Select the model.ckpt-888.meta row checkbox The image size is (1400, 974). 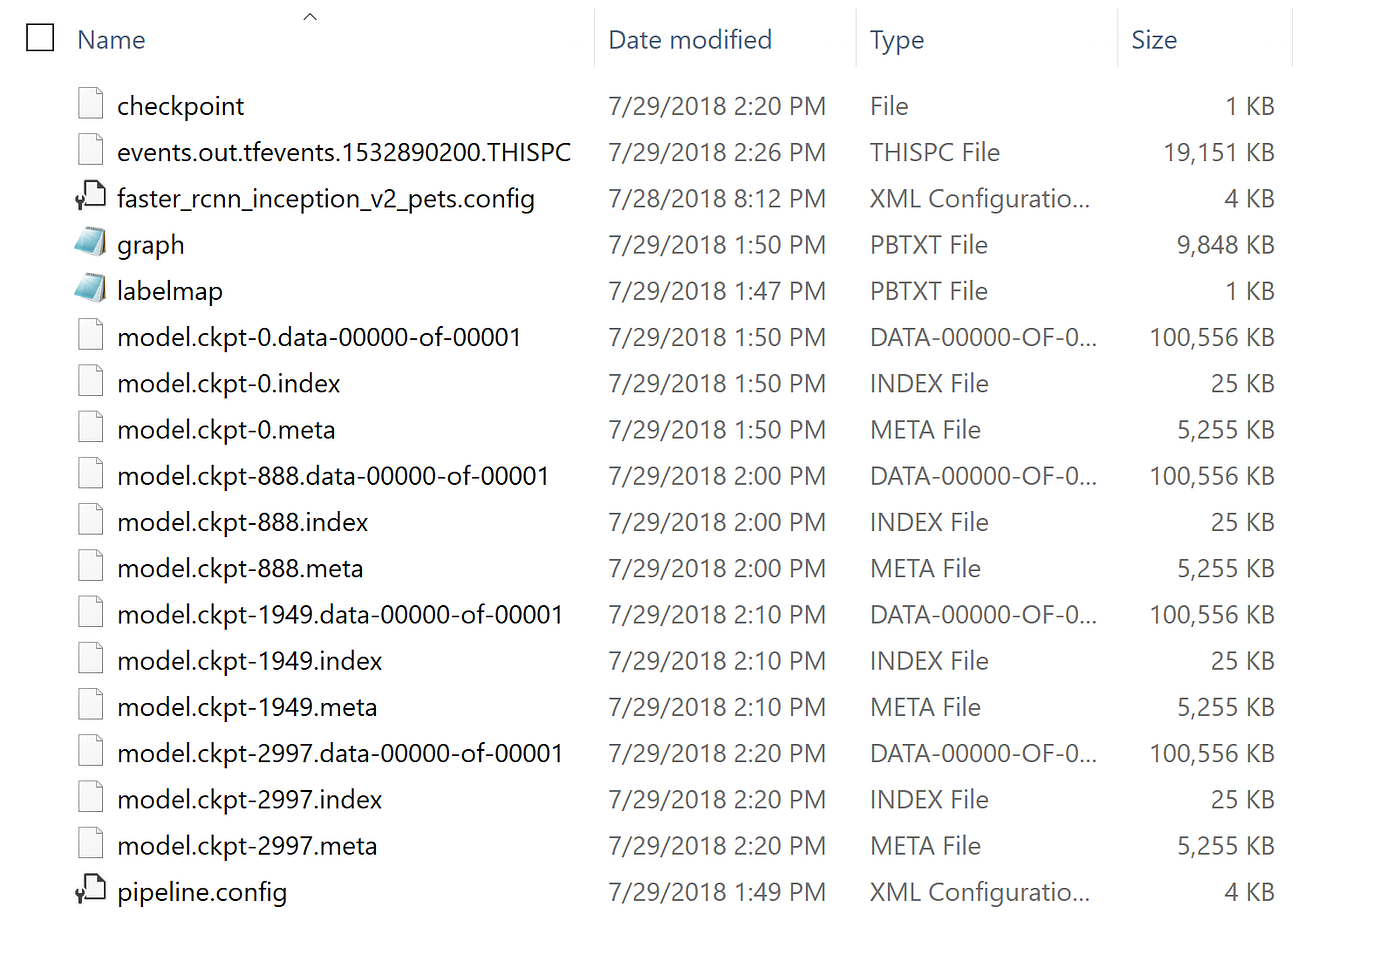pos(39,567)
